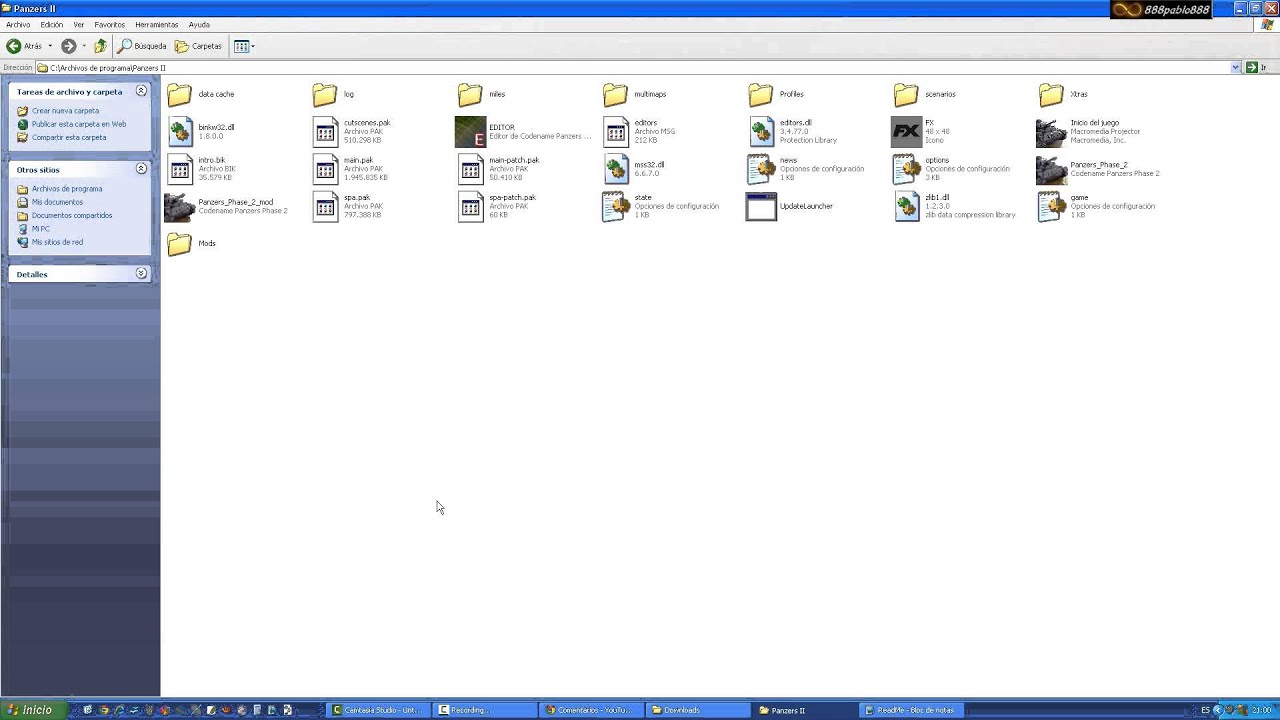Click the Ir go button
Viewport: 1280px width, 720px height.
1256,68
